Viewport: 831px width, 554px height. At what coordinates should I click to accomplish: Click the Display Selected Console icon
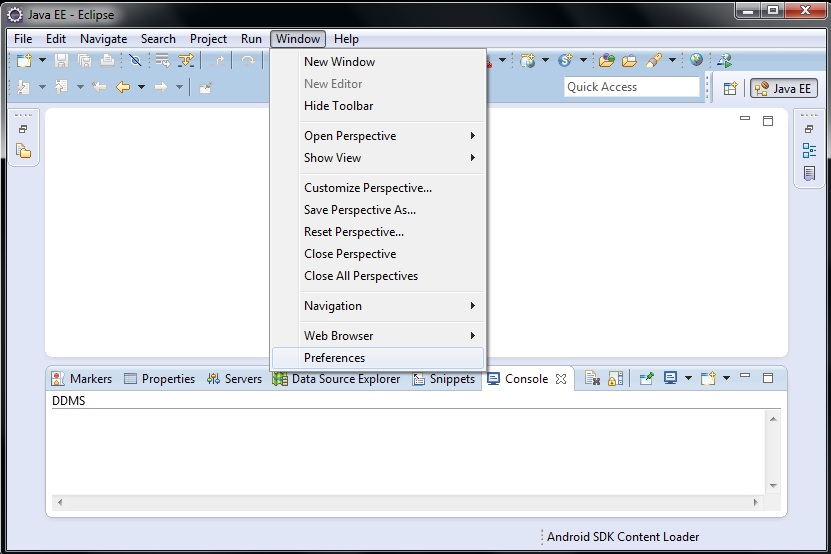670,378
